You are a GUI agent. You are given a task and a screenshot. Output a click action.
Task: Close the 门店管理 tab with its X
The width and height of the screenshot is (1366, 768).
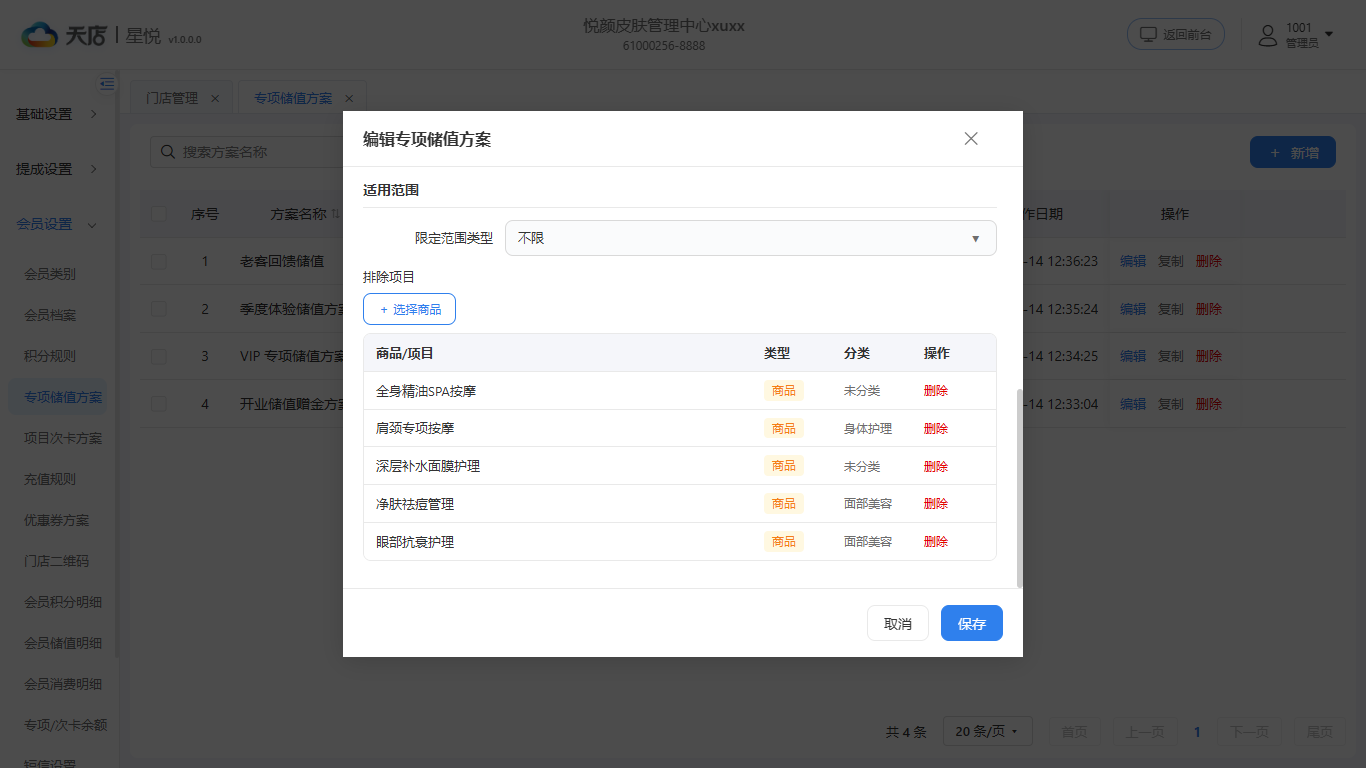tap(215, 98)
